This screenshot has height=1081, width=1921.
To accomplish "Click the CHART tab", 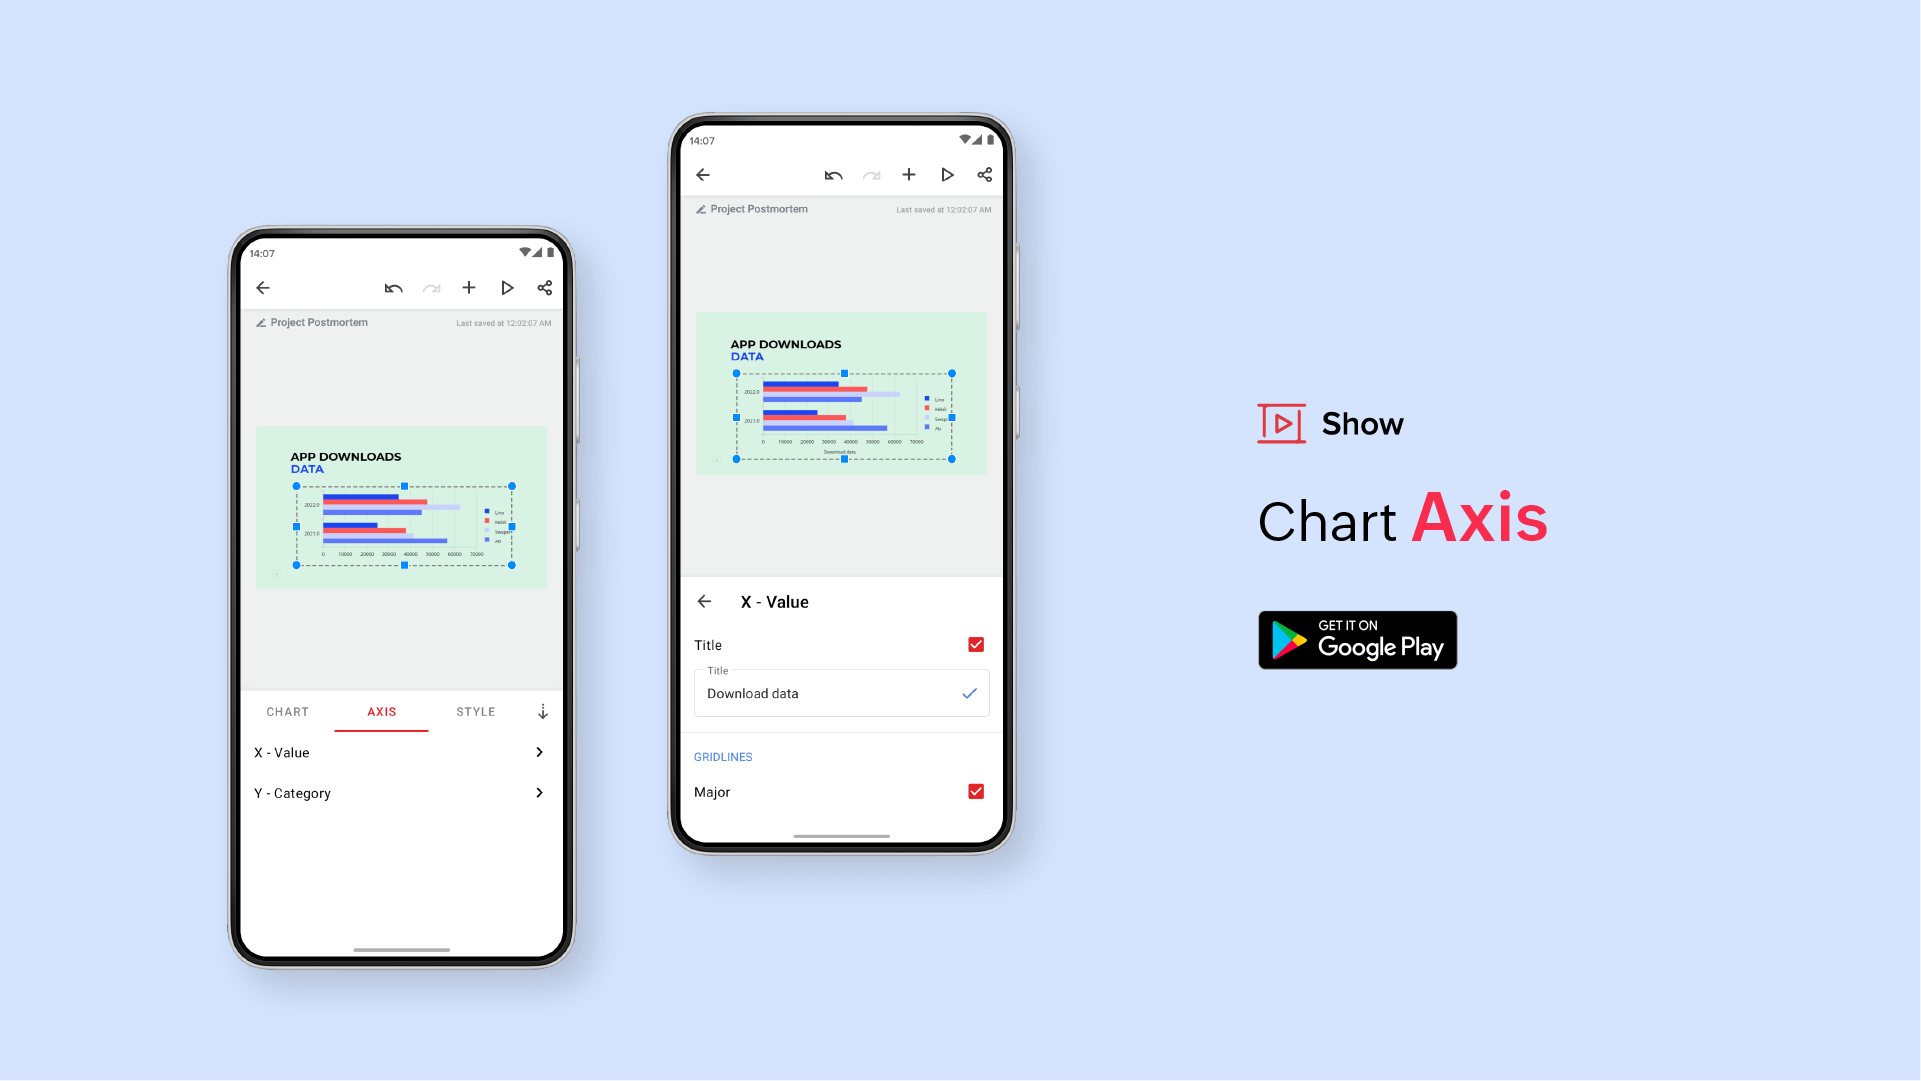I will point(286,711).
